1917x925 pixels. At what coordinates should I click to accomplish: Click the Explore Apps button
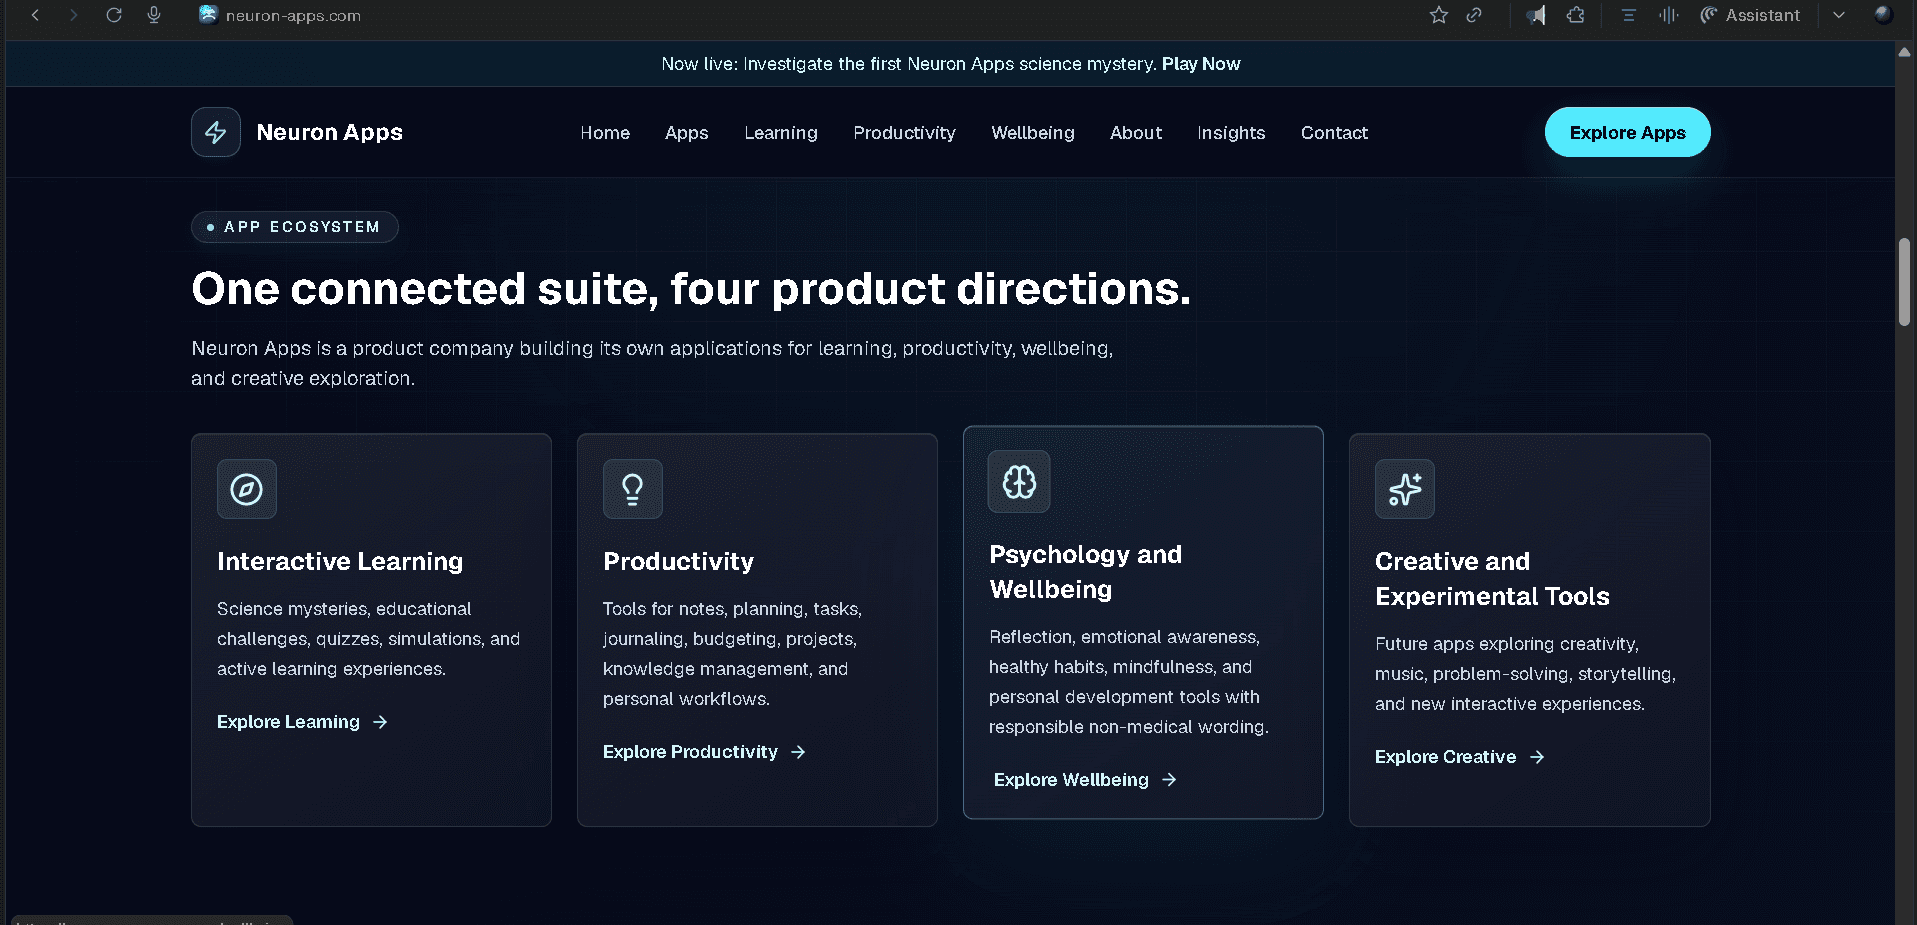1627,132
